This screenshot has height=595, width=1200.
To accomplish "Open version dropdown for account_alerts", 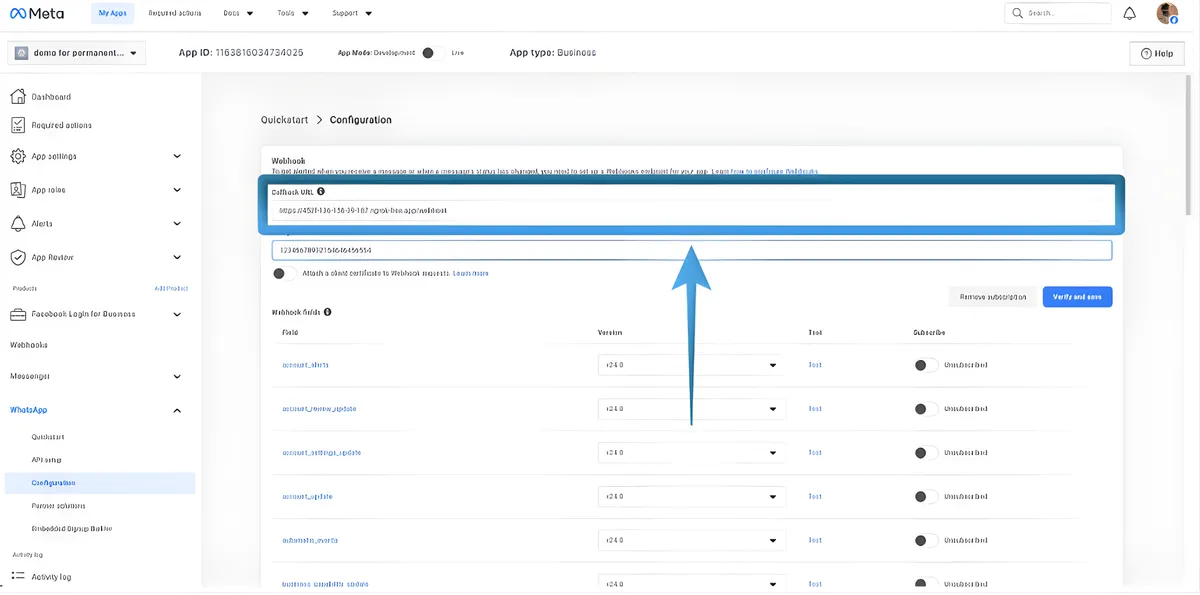I will pyautogui.click(x=691, y=365).
